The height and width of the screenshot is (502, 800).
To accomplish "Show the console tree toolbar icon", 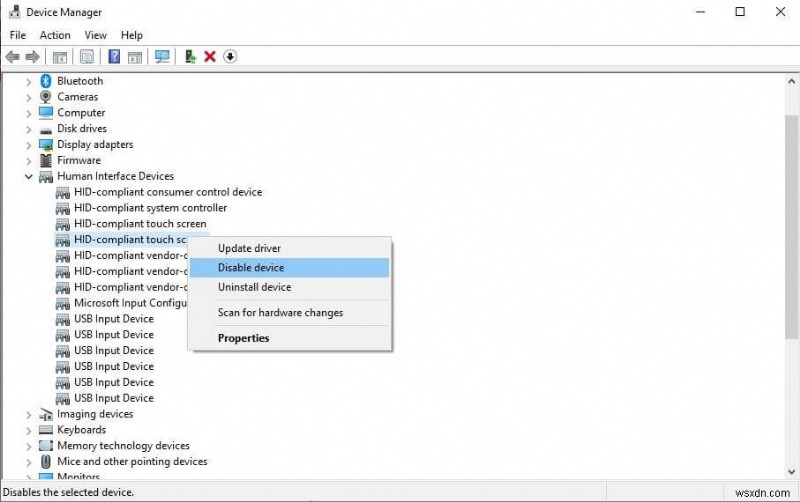I will (x=60, y=57).
